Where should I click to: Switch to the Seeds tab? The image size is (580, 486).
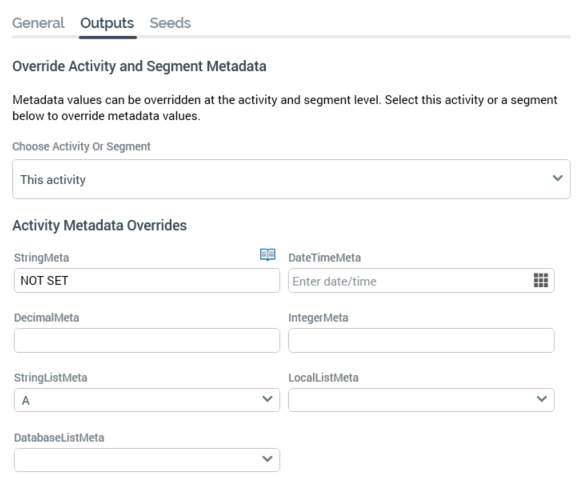click(x=170, y=23)
